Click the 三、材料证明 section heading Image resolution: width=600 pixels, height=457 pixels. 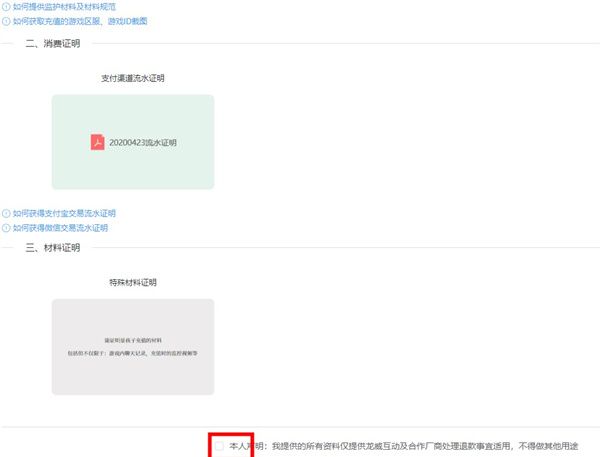point(52,247)
